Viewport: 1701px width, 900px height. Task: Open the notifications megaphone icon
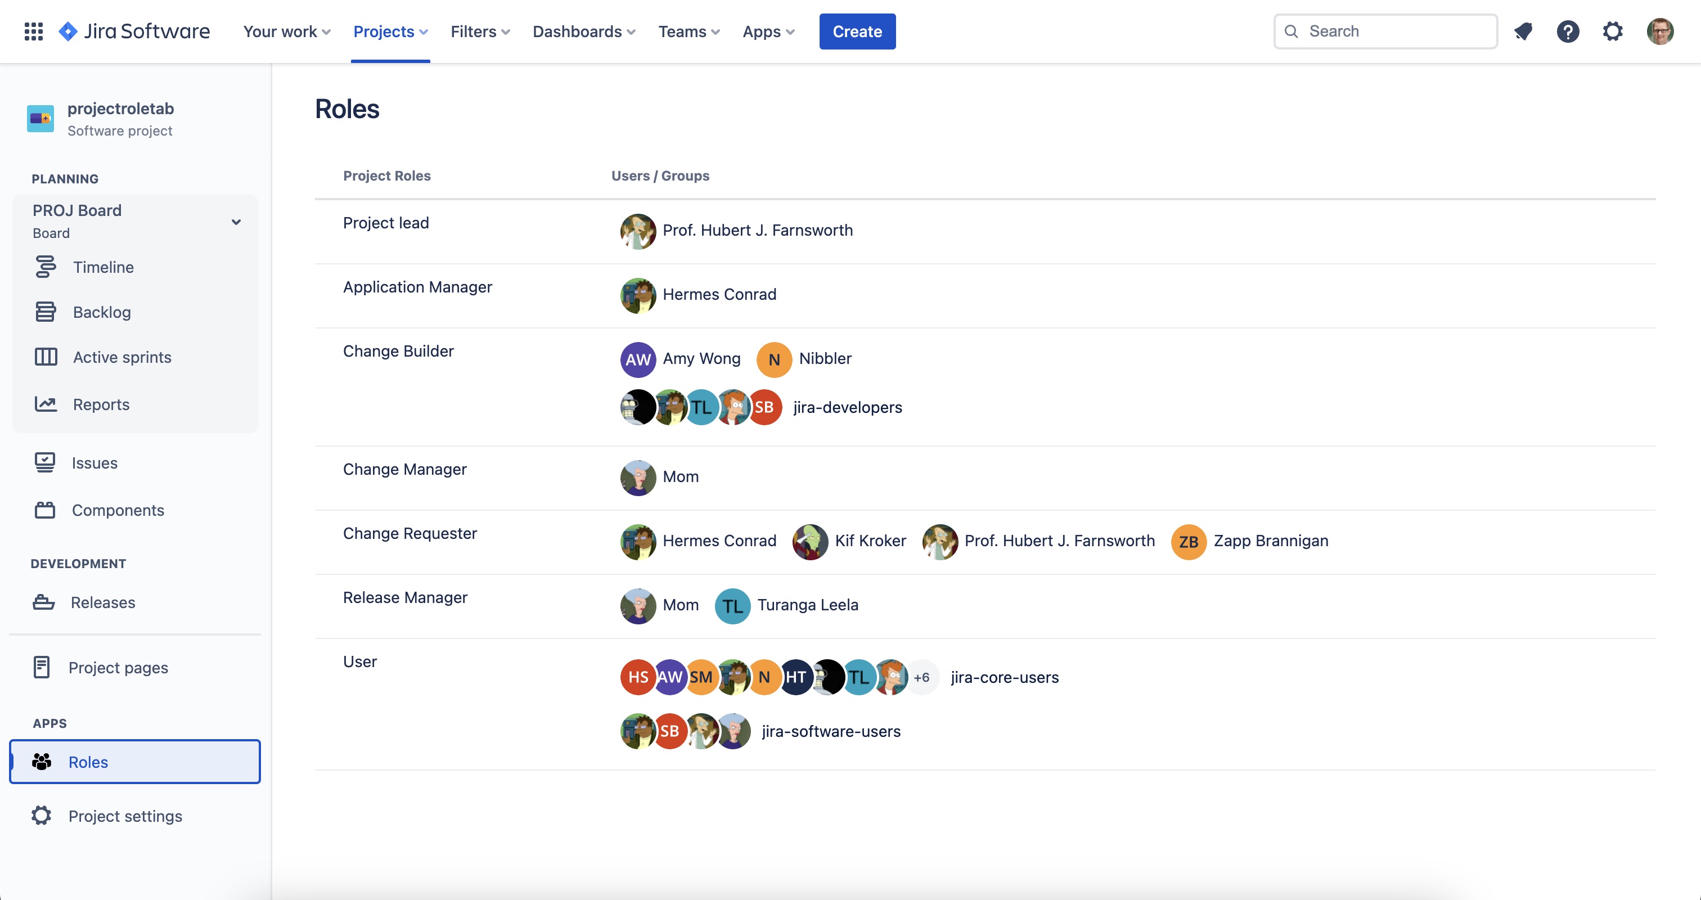point(1523,31)
